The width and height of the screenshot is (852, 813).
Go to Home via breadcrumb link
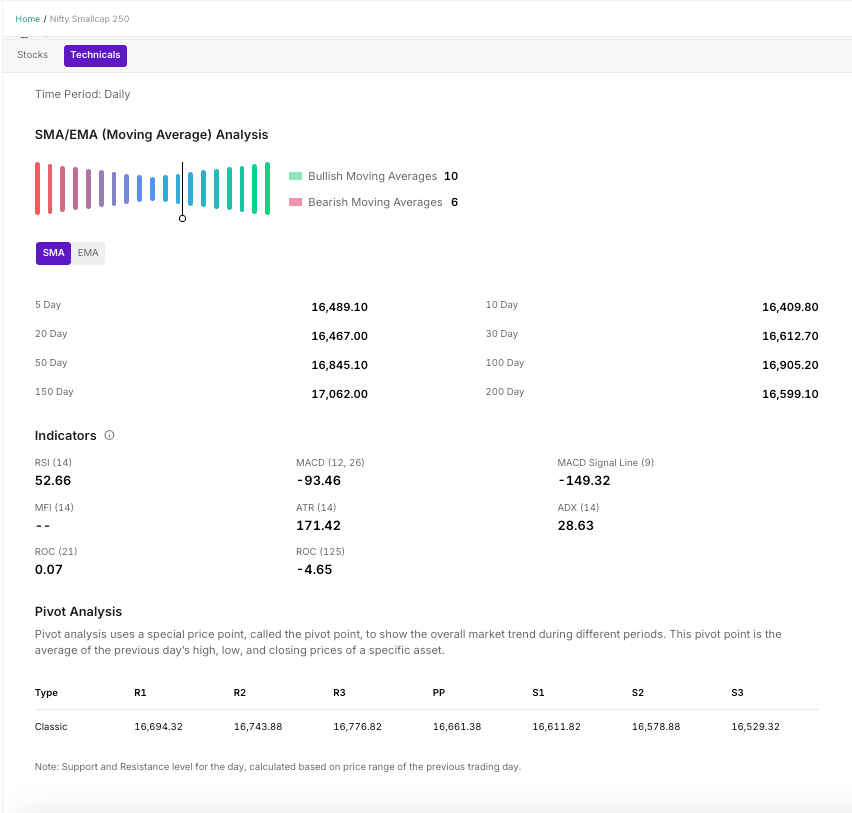coord(28,19)
